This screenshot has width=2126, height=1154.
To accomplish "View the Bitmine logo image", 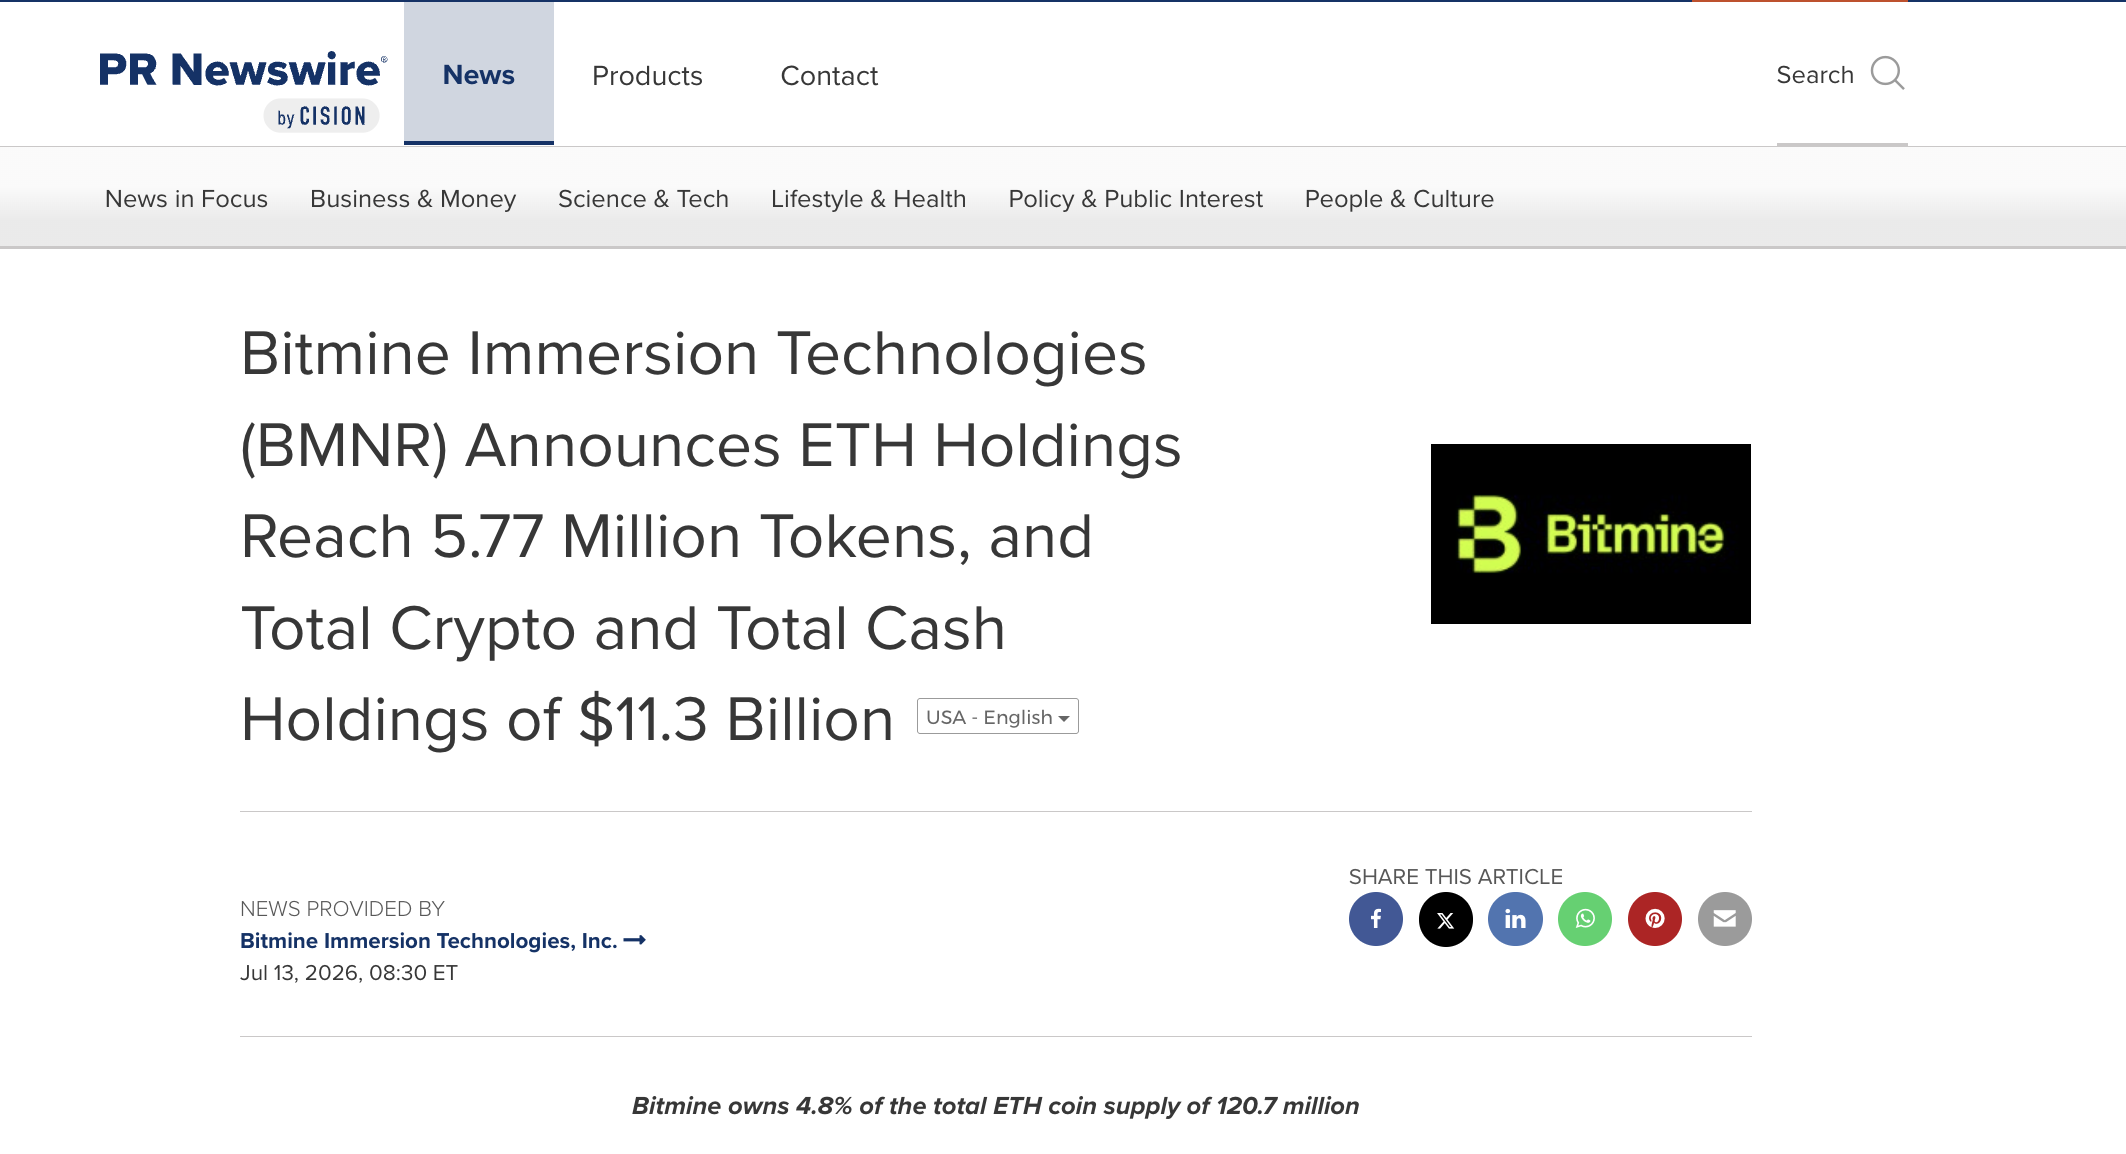I will (1591, 534).
